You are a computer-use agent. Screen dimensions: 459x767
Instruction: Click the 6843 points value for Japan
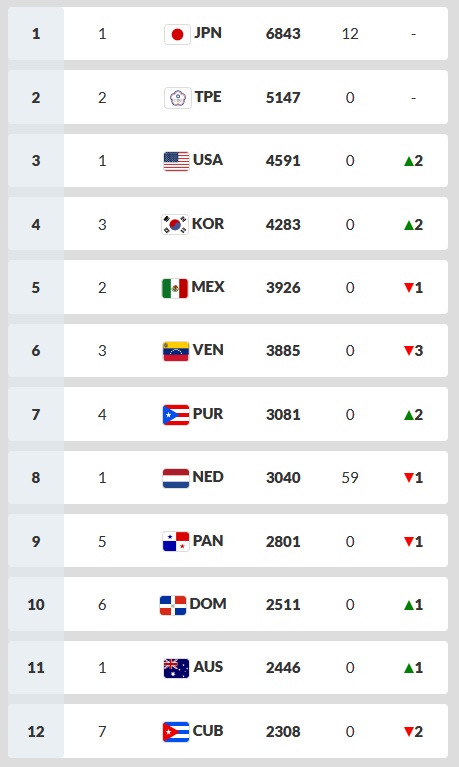(x=283, y=34)
